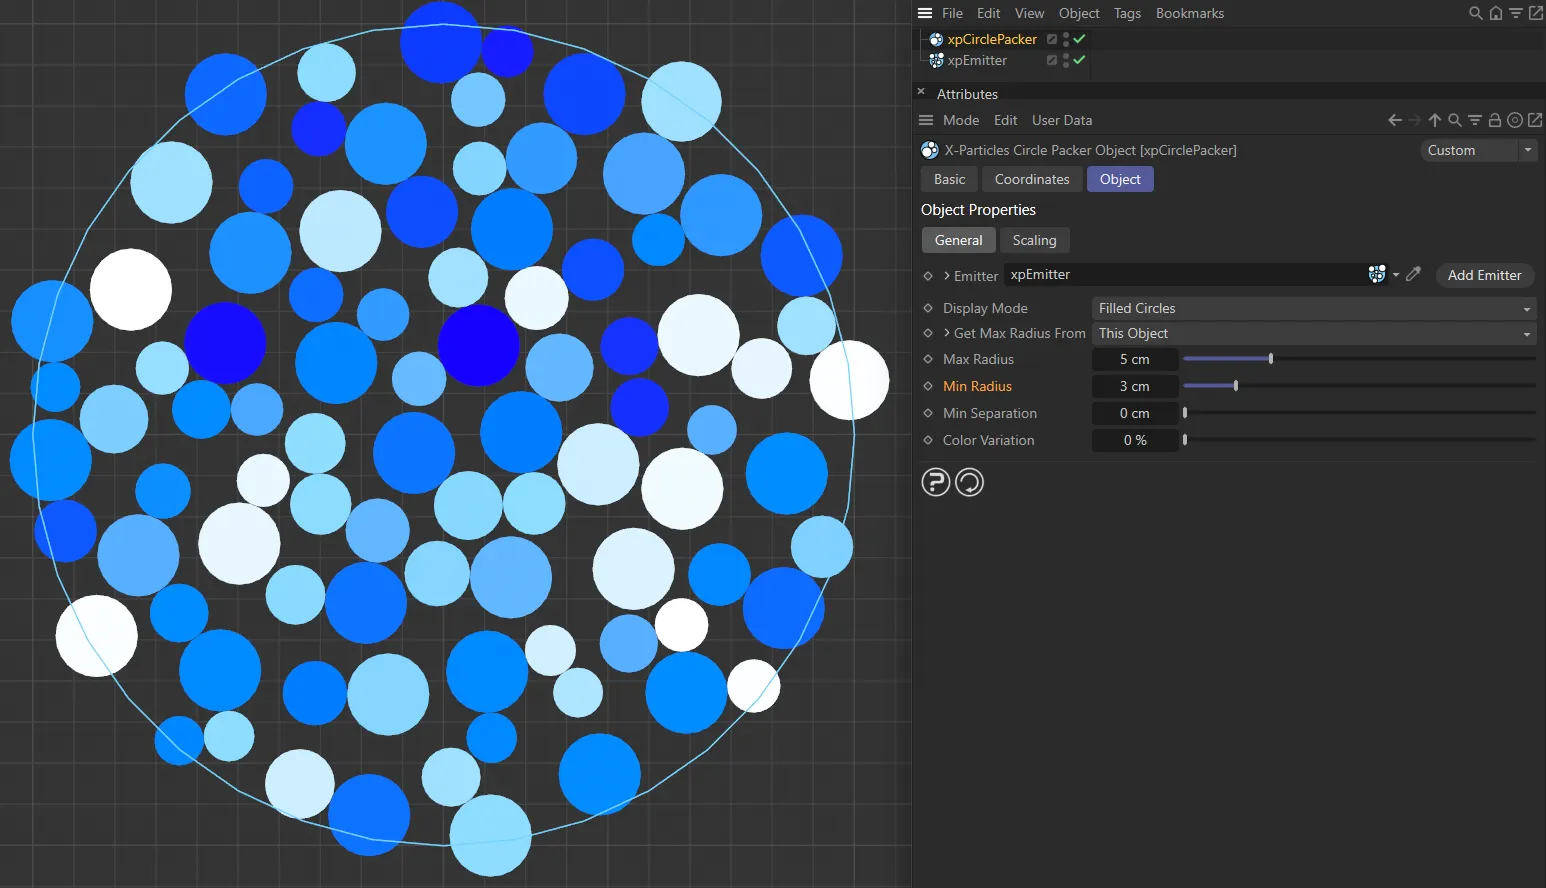Click the xpEmitter object icon

[935, 60]
